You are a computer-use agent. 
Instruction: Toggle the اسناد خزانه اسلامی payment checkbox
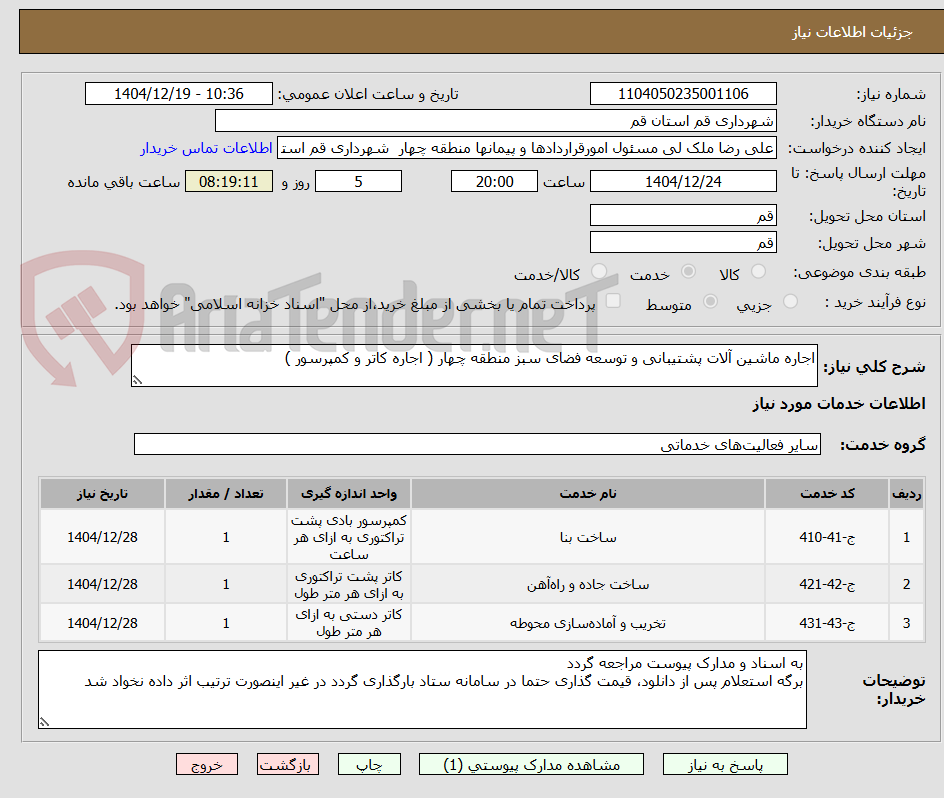tap(613, 301)
